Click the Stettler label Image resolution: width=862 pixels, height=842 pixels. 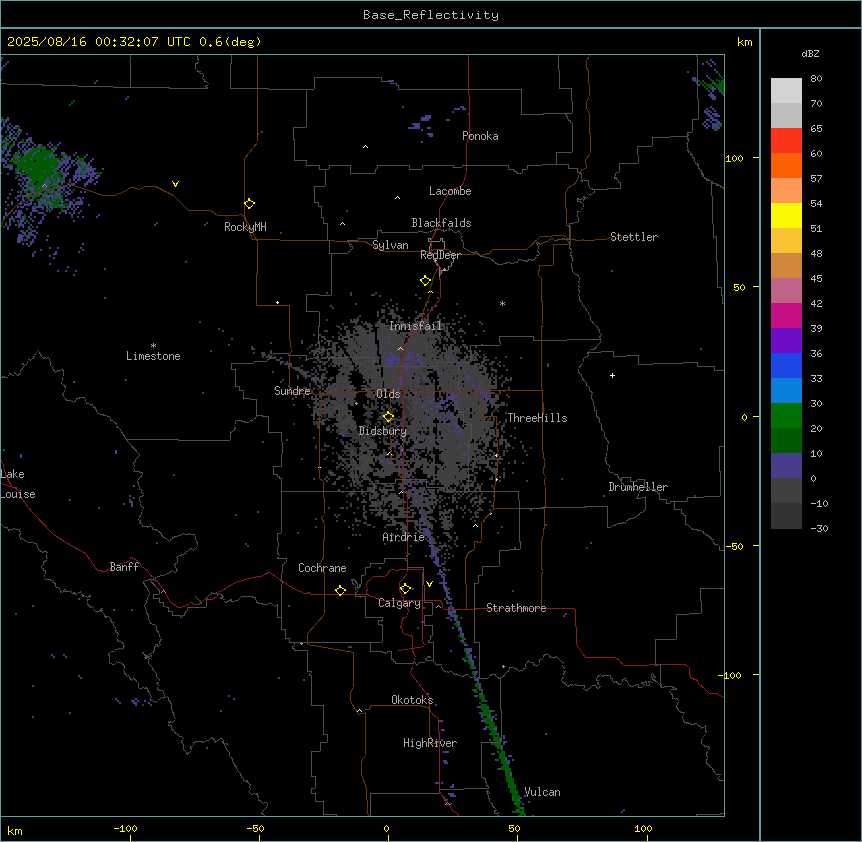tap(634, 237)
